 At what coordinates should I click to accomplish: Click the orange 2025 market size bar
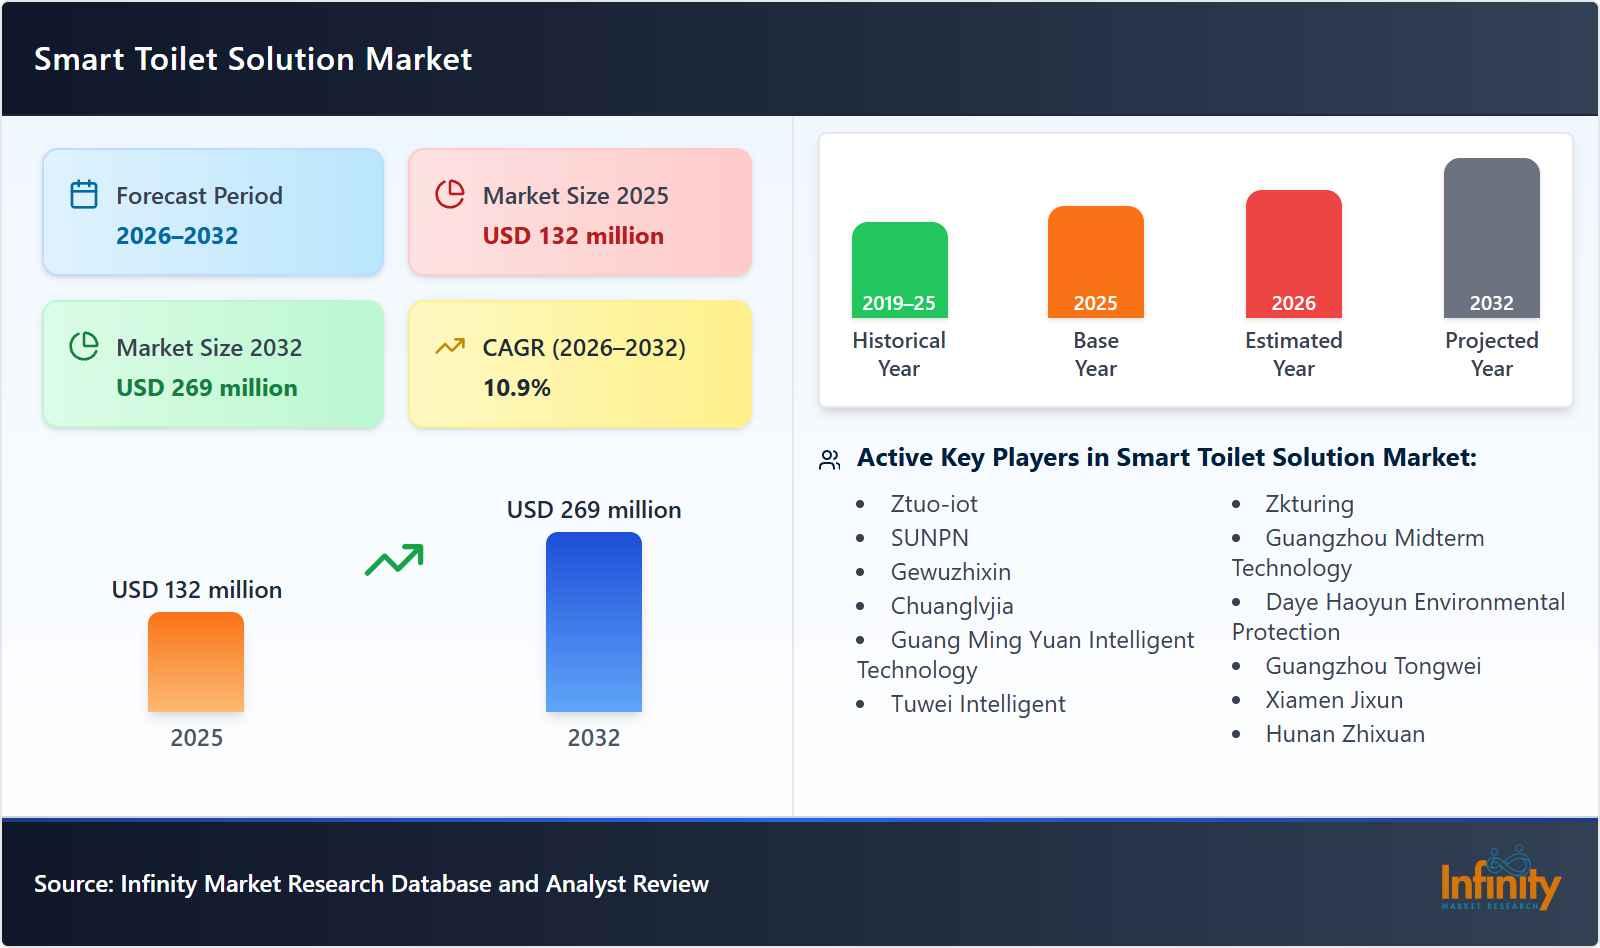[196, 662]
